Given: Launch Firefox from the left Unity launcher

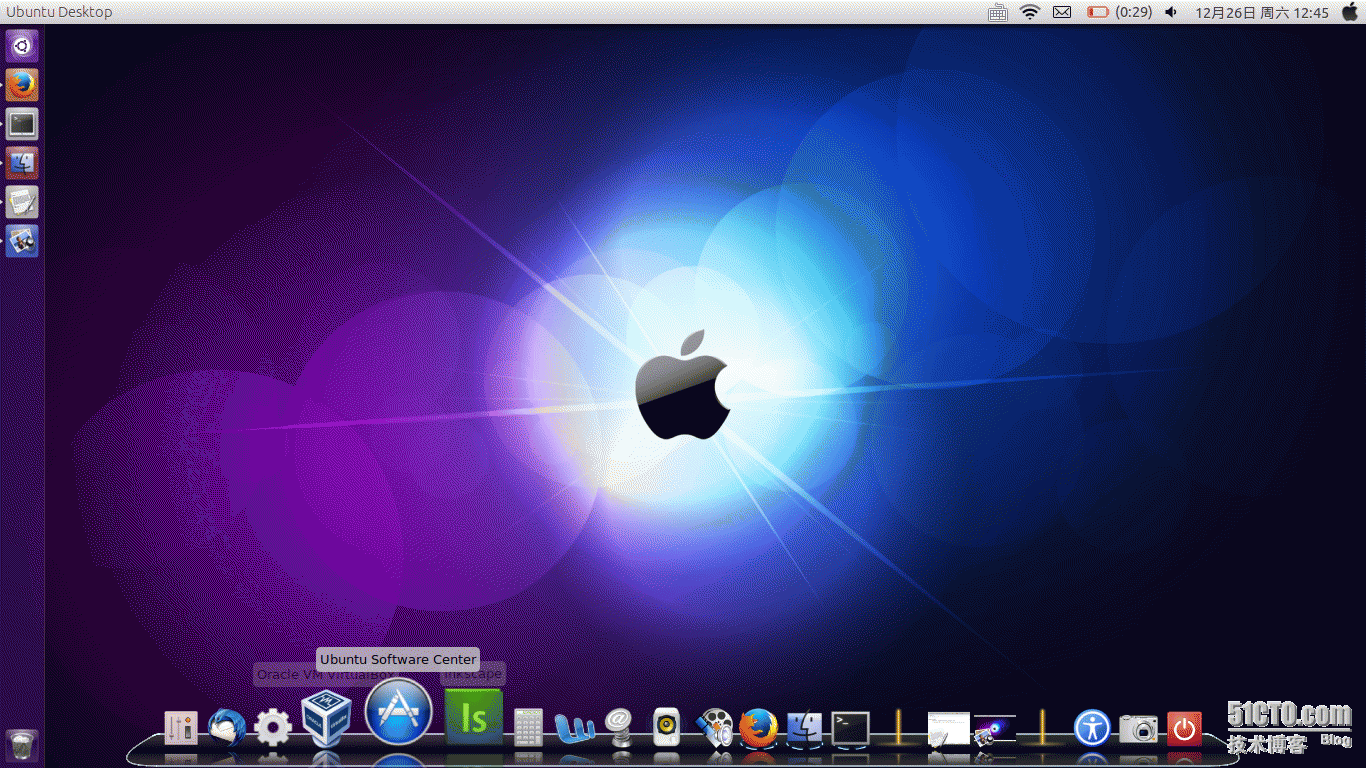Looking at the screenshot, I should [x=22, y=85].
